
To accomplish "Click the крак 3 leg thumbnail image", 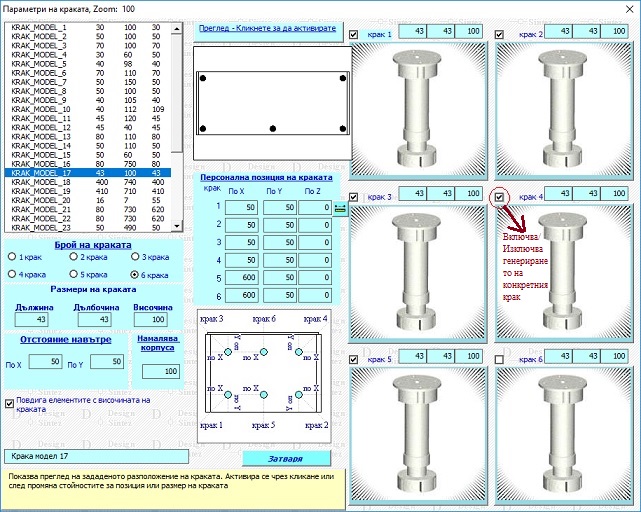I will tap(418, 274).
